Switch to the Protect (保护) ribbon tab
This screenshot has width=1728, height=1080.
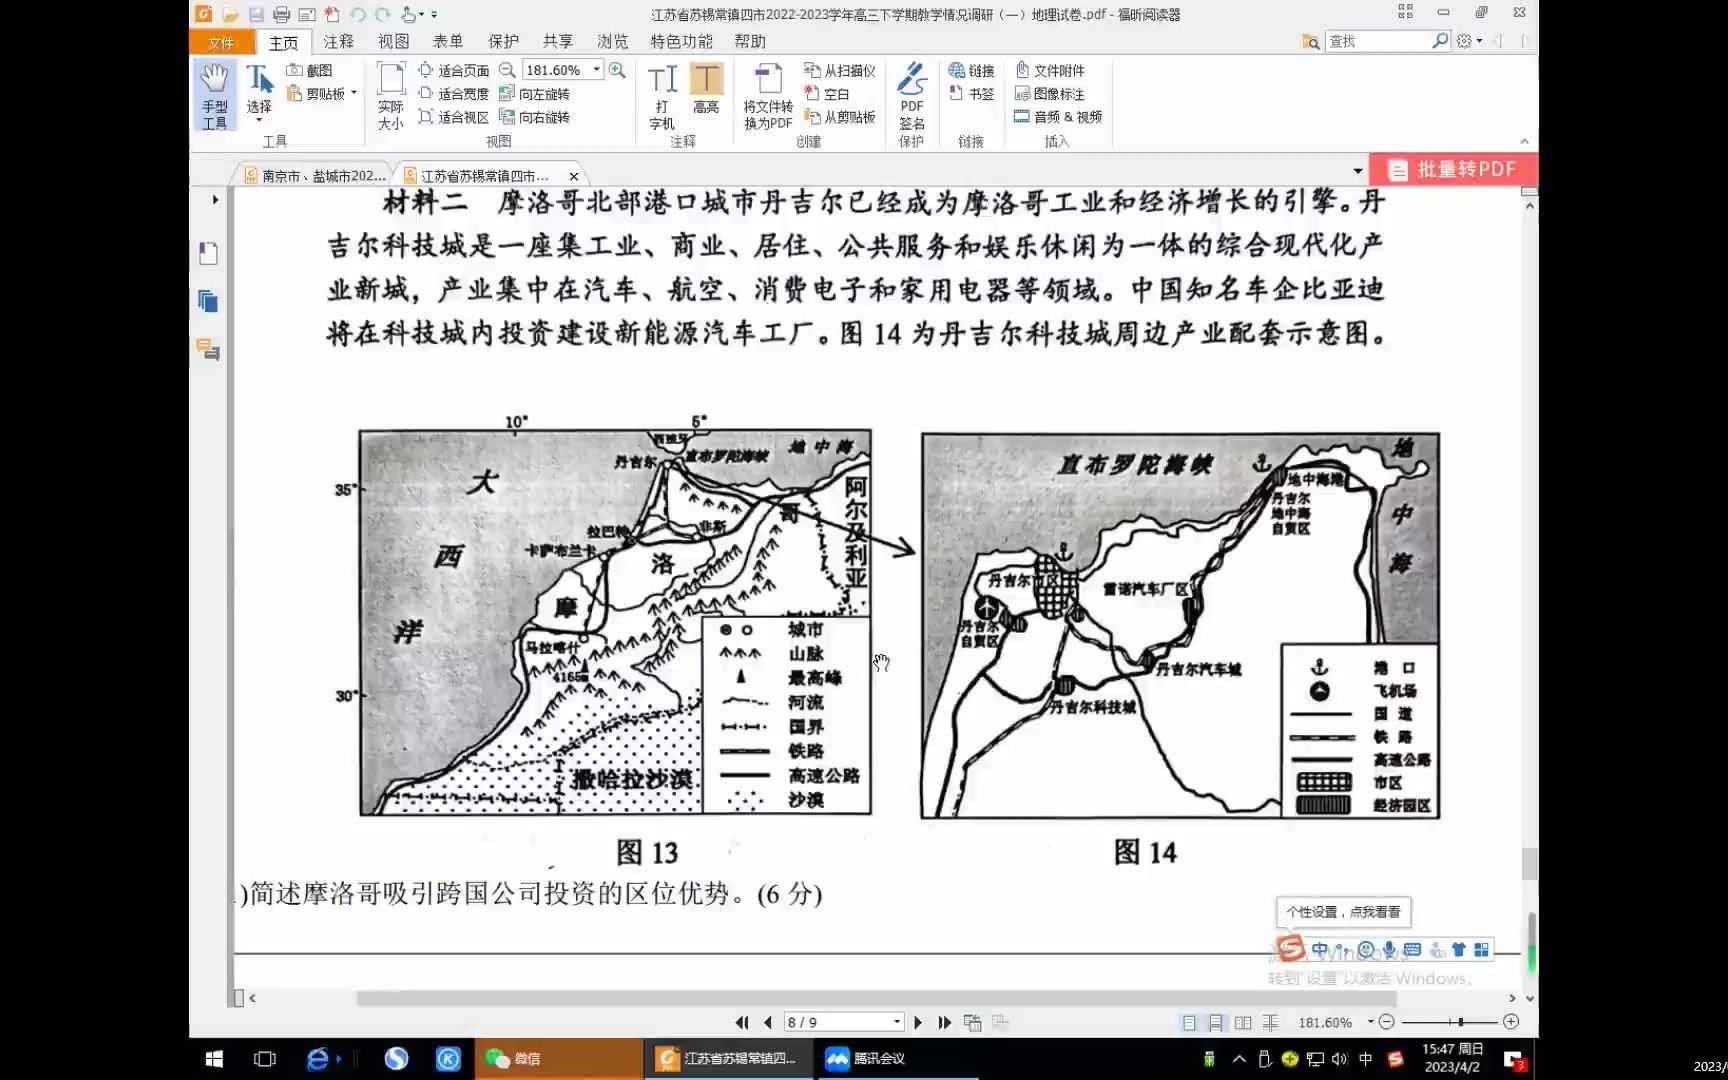click(503, 41)
